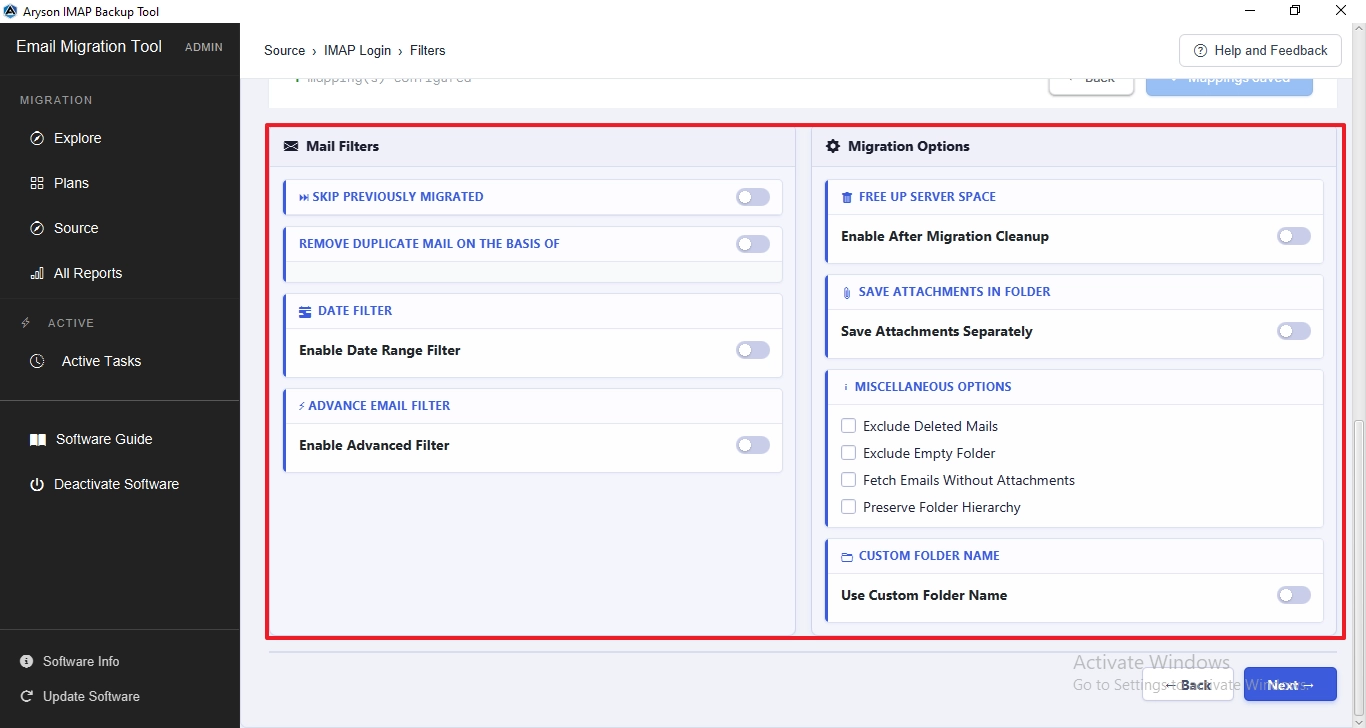
Task: Click the Mail Filters envelope icon
Action: pyautogui.click(x=291, y=146)
